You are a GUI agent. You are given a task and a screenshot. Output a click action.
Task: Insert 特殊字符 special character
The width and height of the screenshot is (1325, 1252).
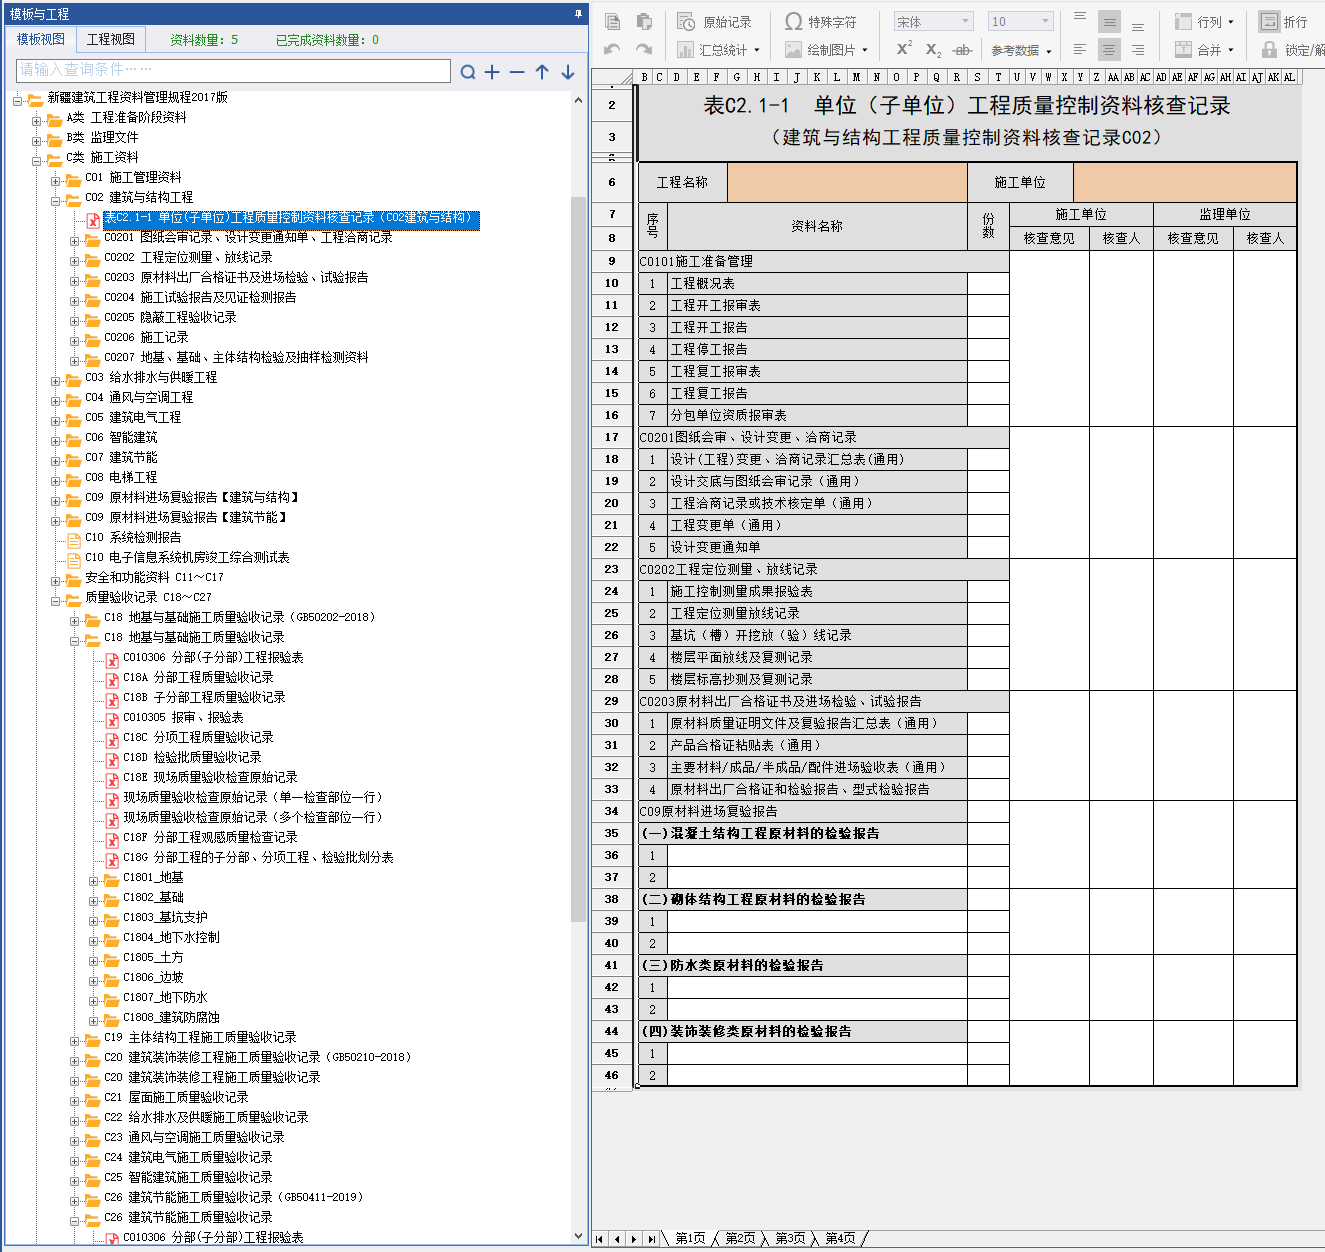point(821,21)
